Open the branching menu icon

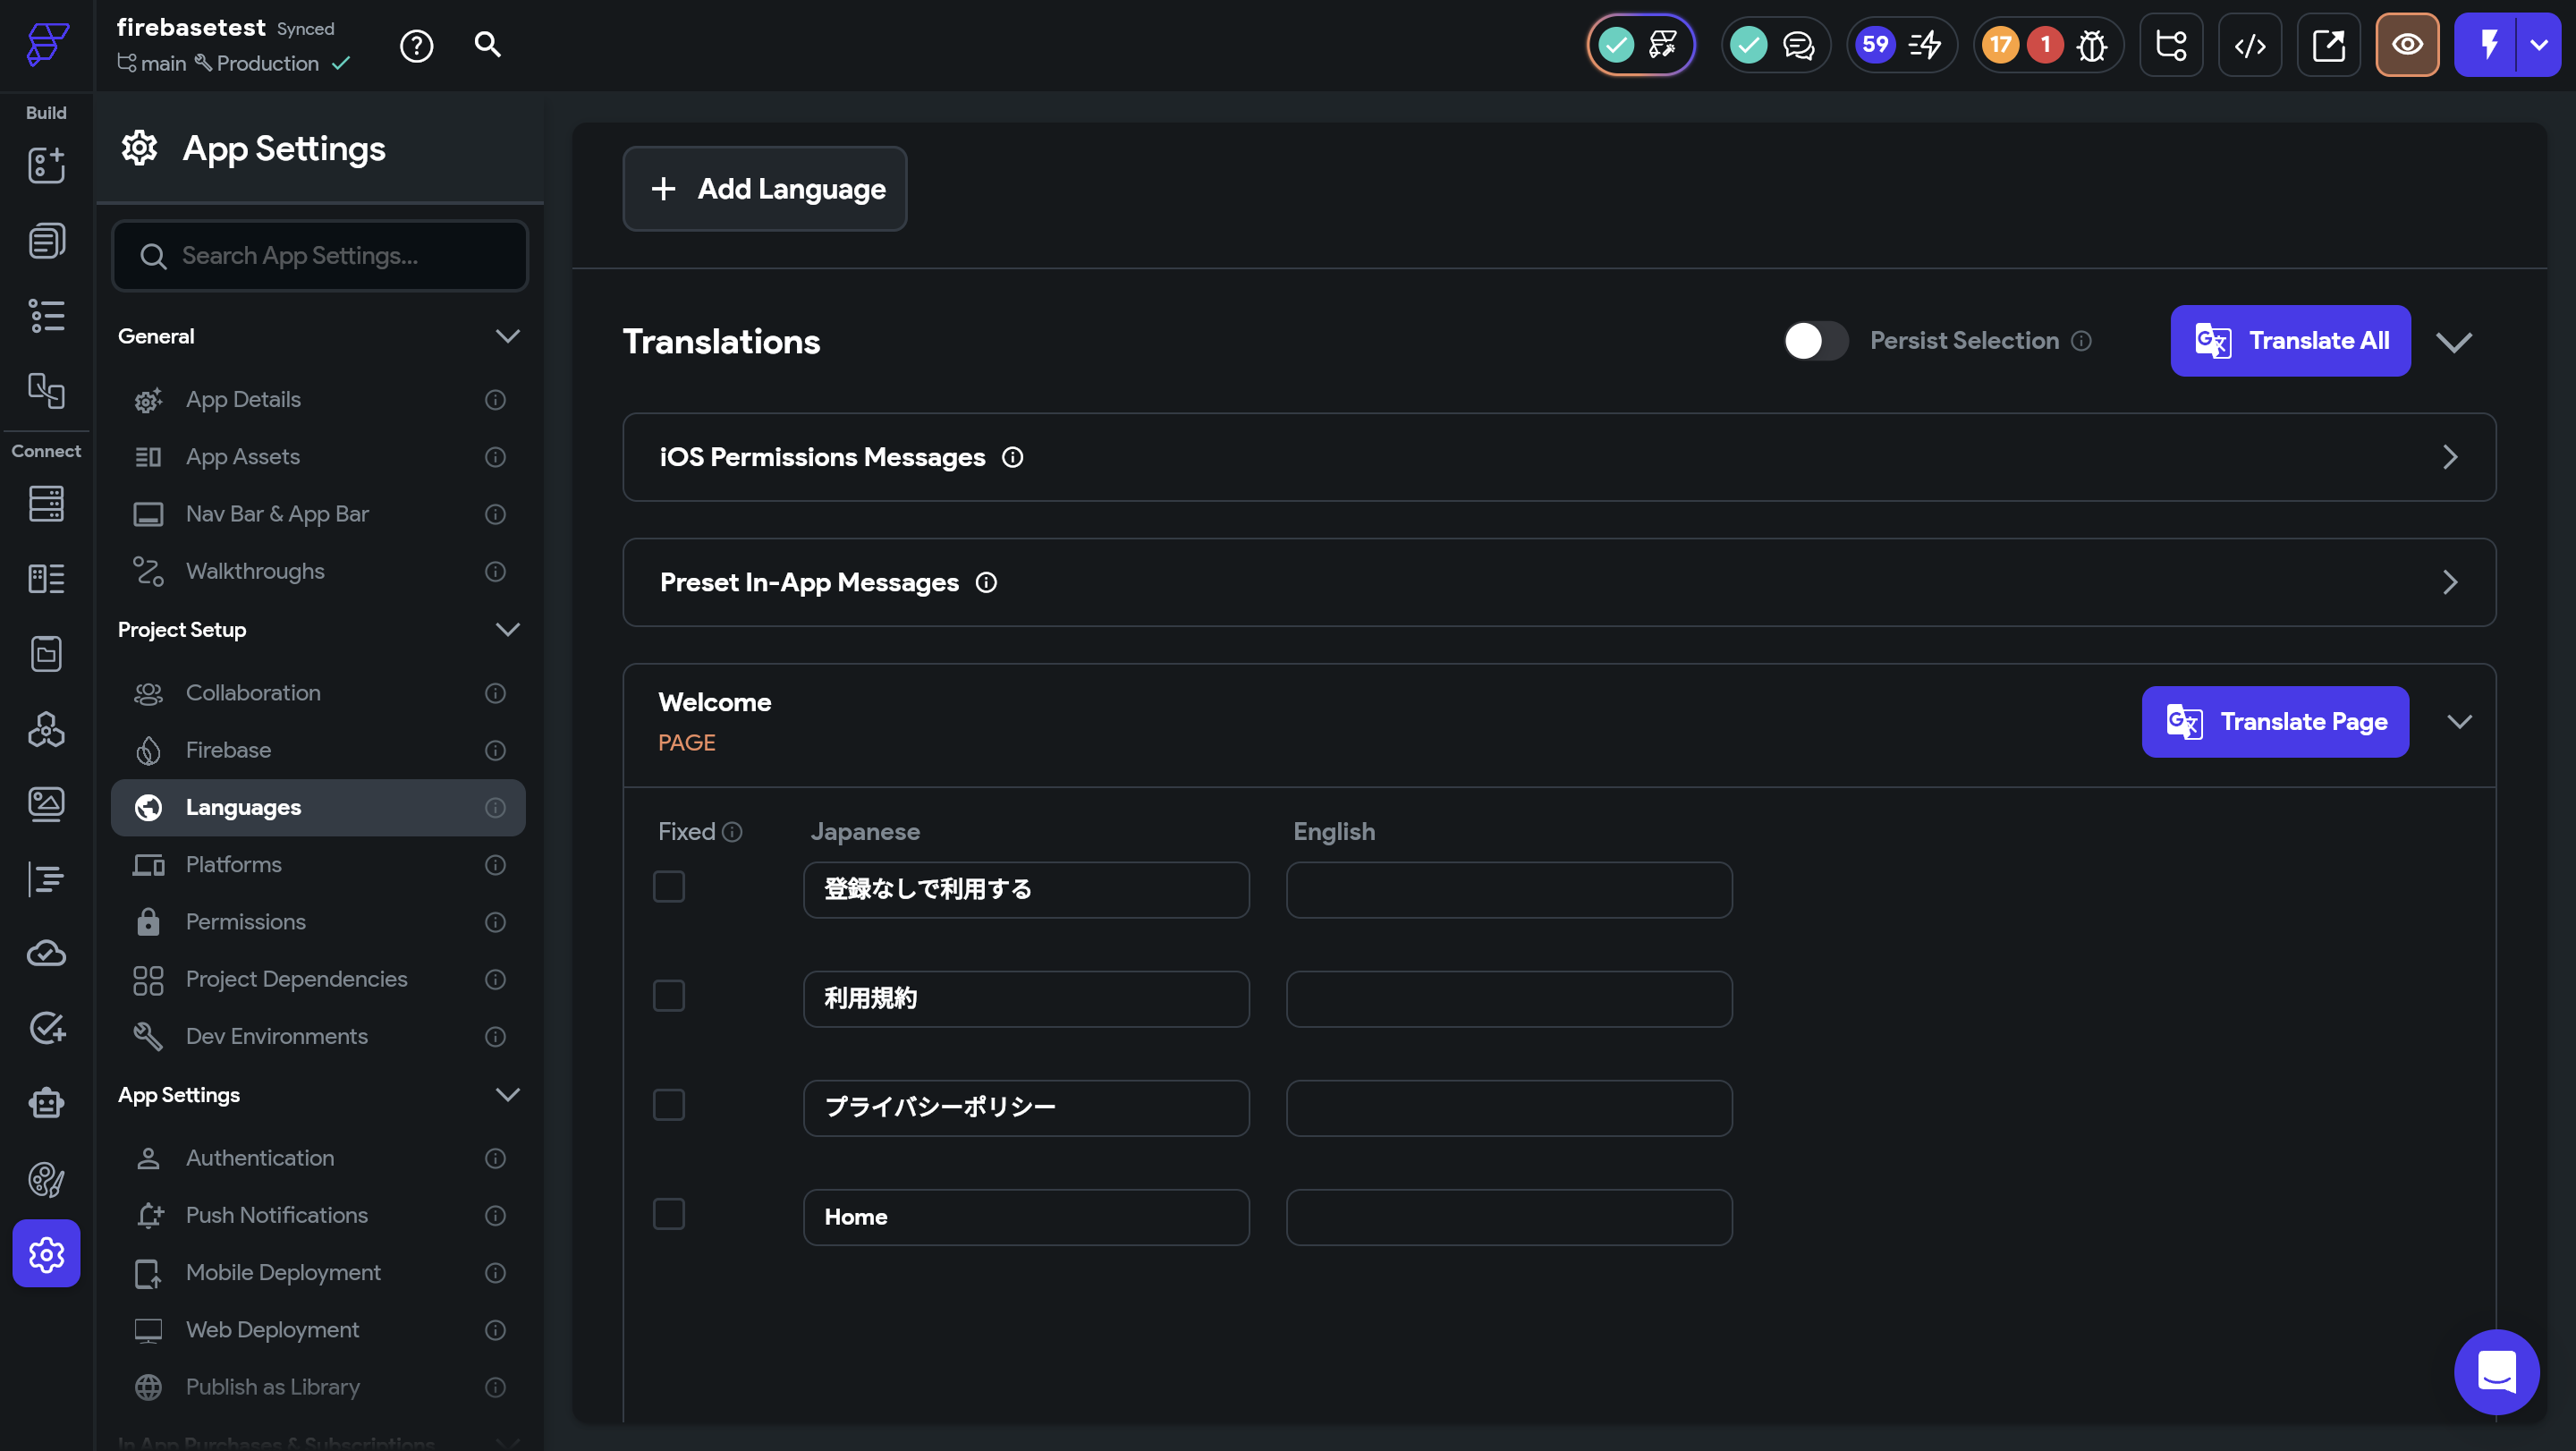(2171, 45)
